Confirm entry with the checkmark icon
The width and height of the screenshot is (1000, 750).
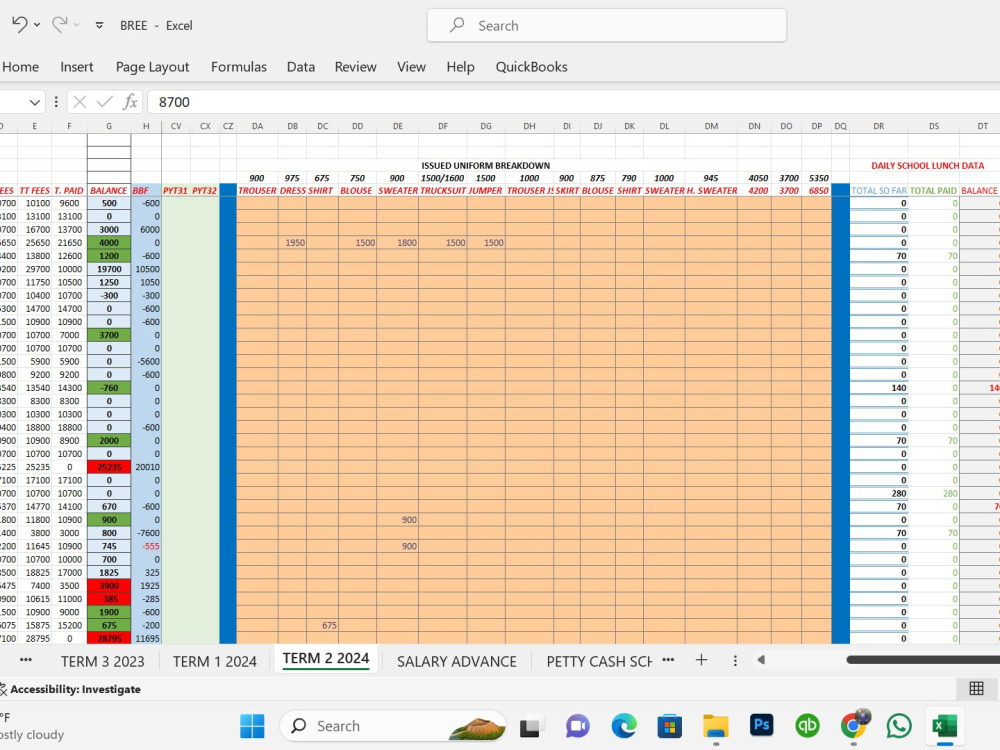(105, 102)
